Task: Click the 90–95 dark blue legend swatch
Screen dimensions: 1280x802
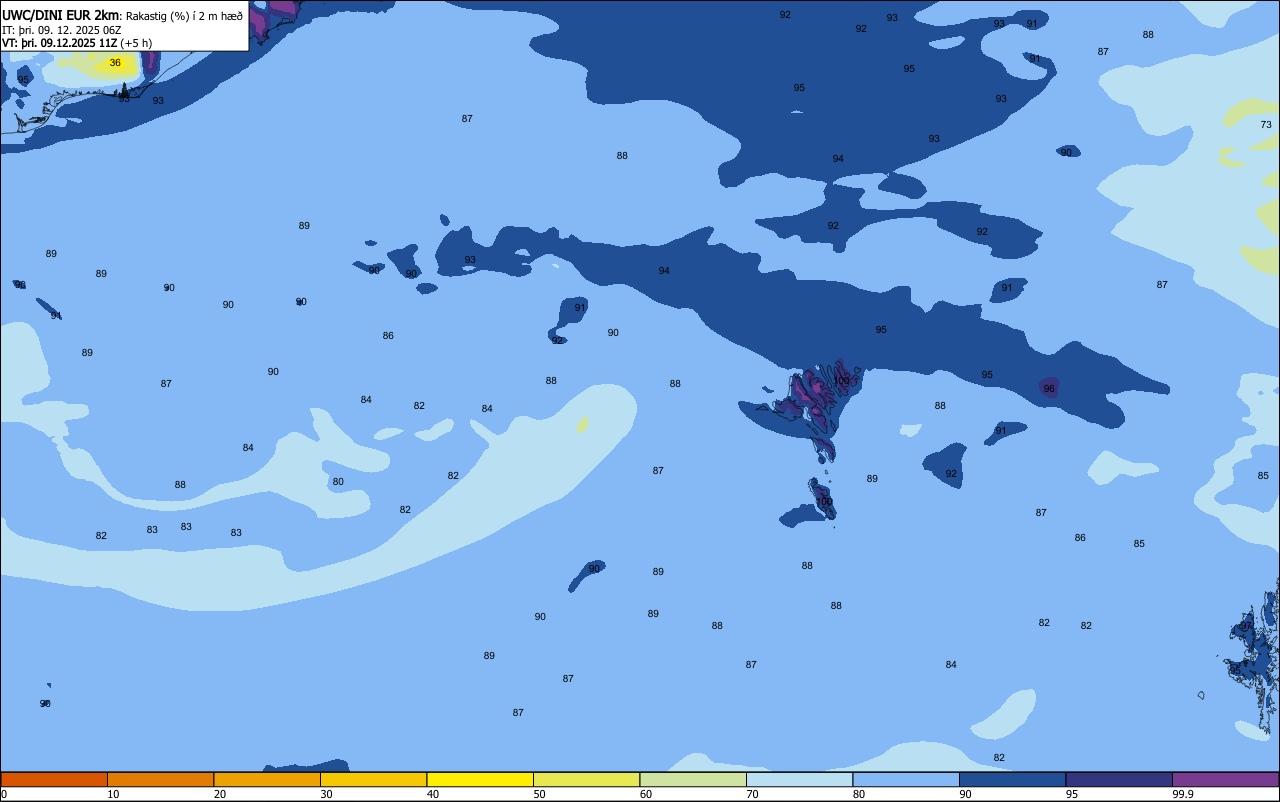Action: (1012, 779)
